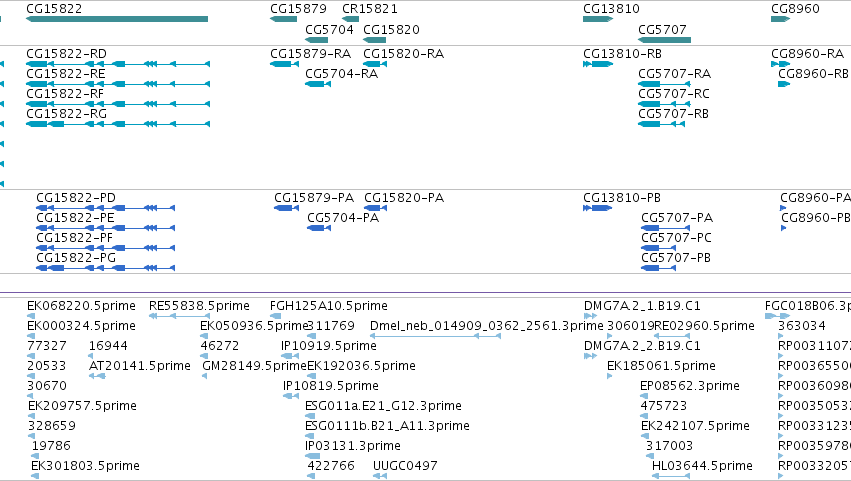The image size is (851, 481).
Task: Select the CR15821 gene feature
Action: tap(351, 19)
